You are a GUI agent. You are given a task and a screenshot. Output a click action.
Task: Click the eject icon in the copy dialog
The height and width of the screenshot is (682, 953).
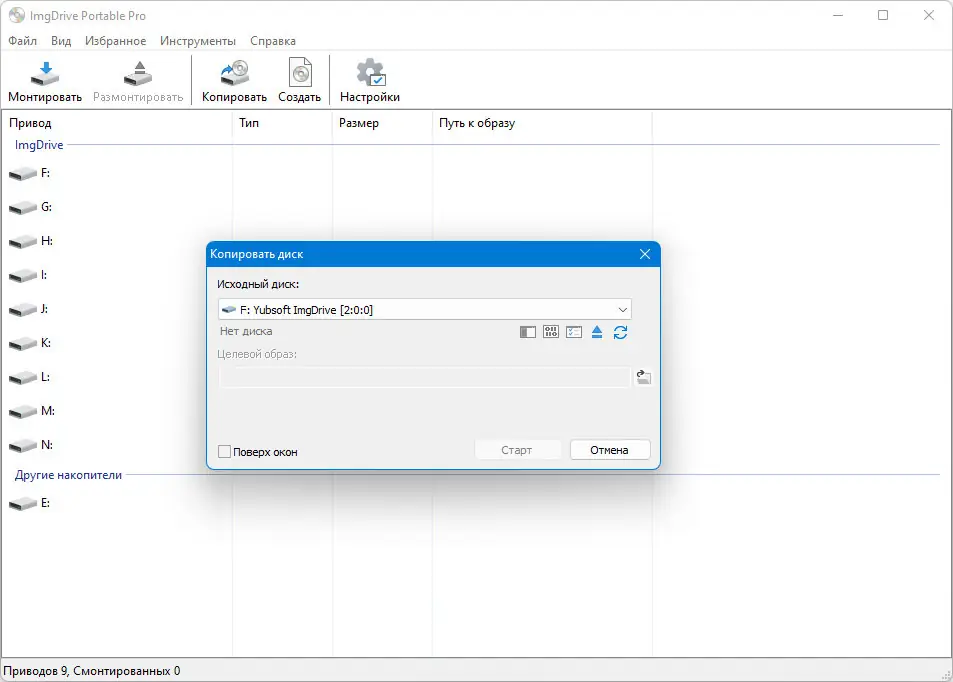click(597, 332)
